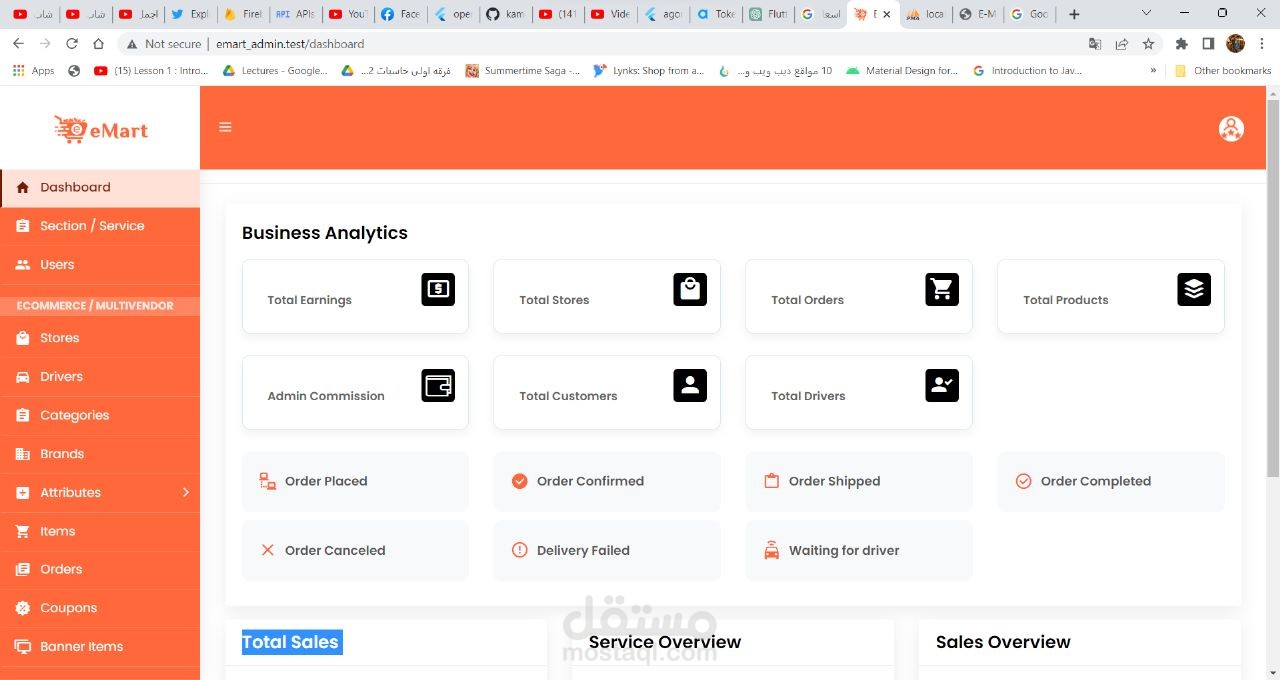
Task: Switch to the Facebook browser tab
Action: pos(400,14)
